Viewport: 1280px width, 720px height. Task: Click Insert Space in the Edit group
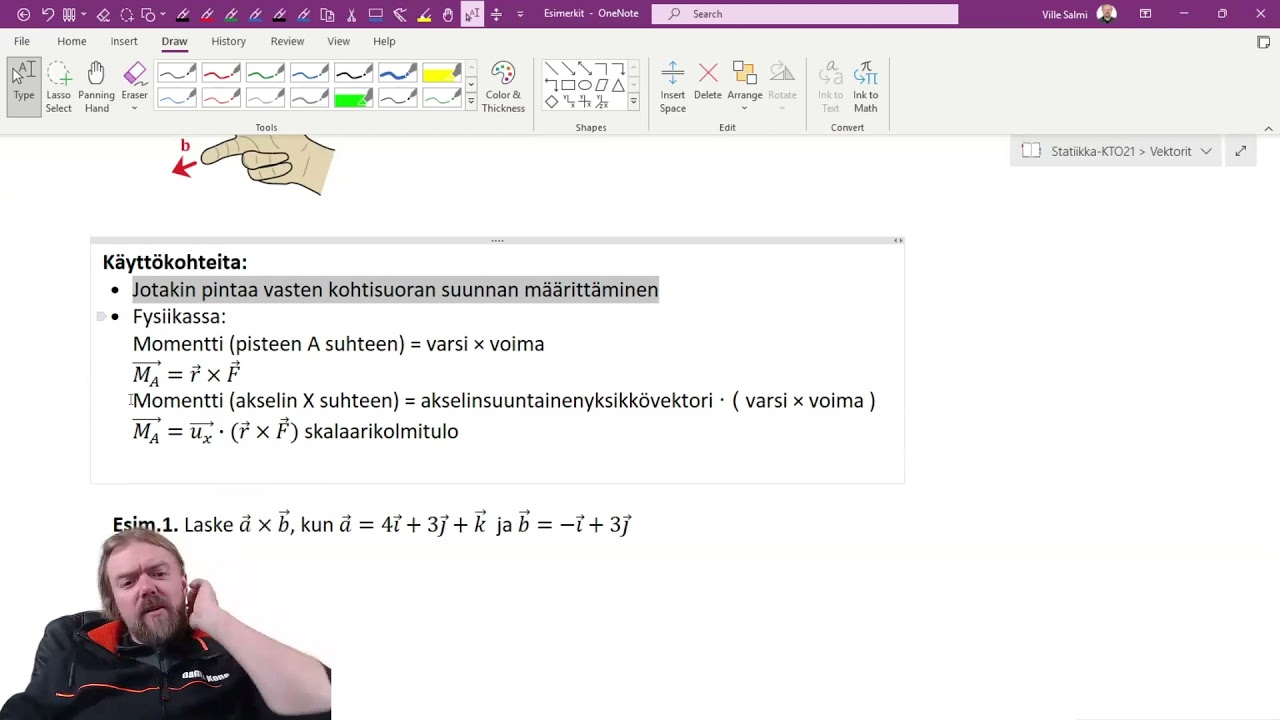(673, 87)
